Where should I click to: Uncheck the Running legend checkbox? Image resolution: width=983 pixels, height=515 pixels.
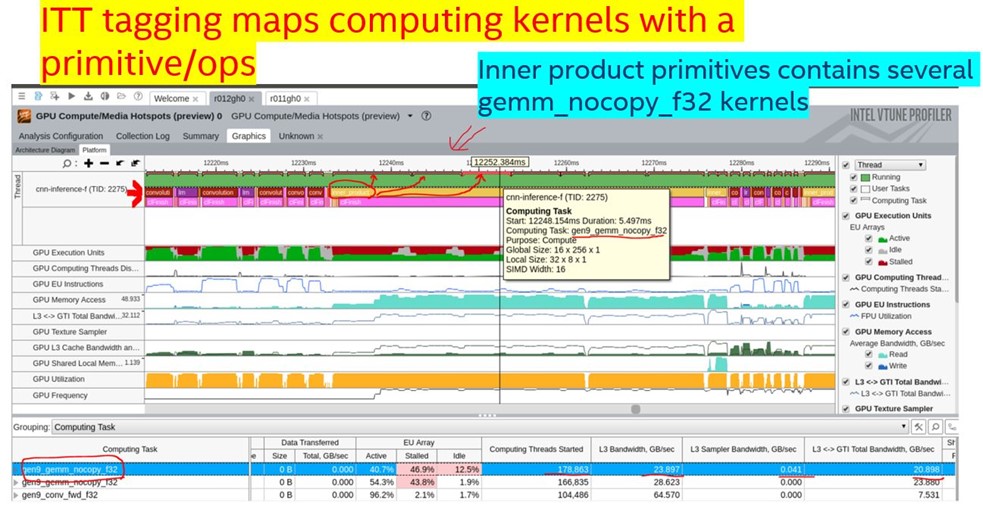click(x=853, y=178)
